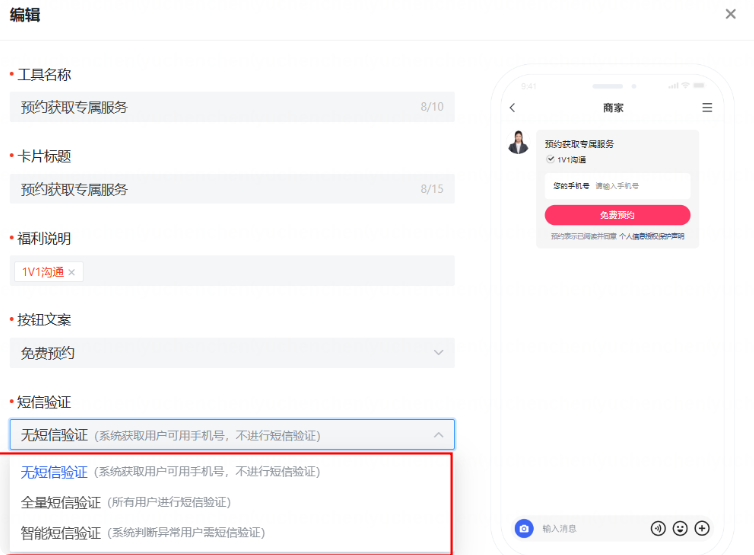The image size is (754, 555).
Task: Click the 短信验证 field label
Action: point(44,402)
